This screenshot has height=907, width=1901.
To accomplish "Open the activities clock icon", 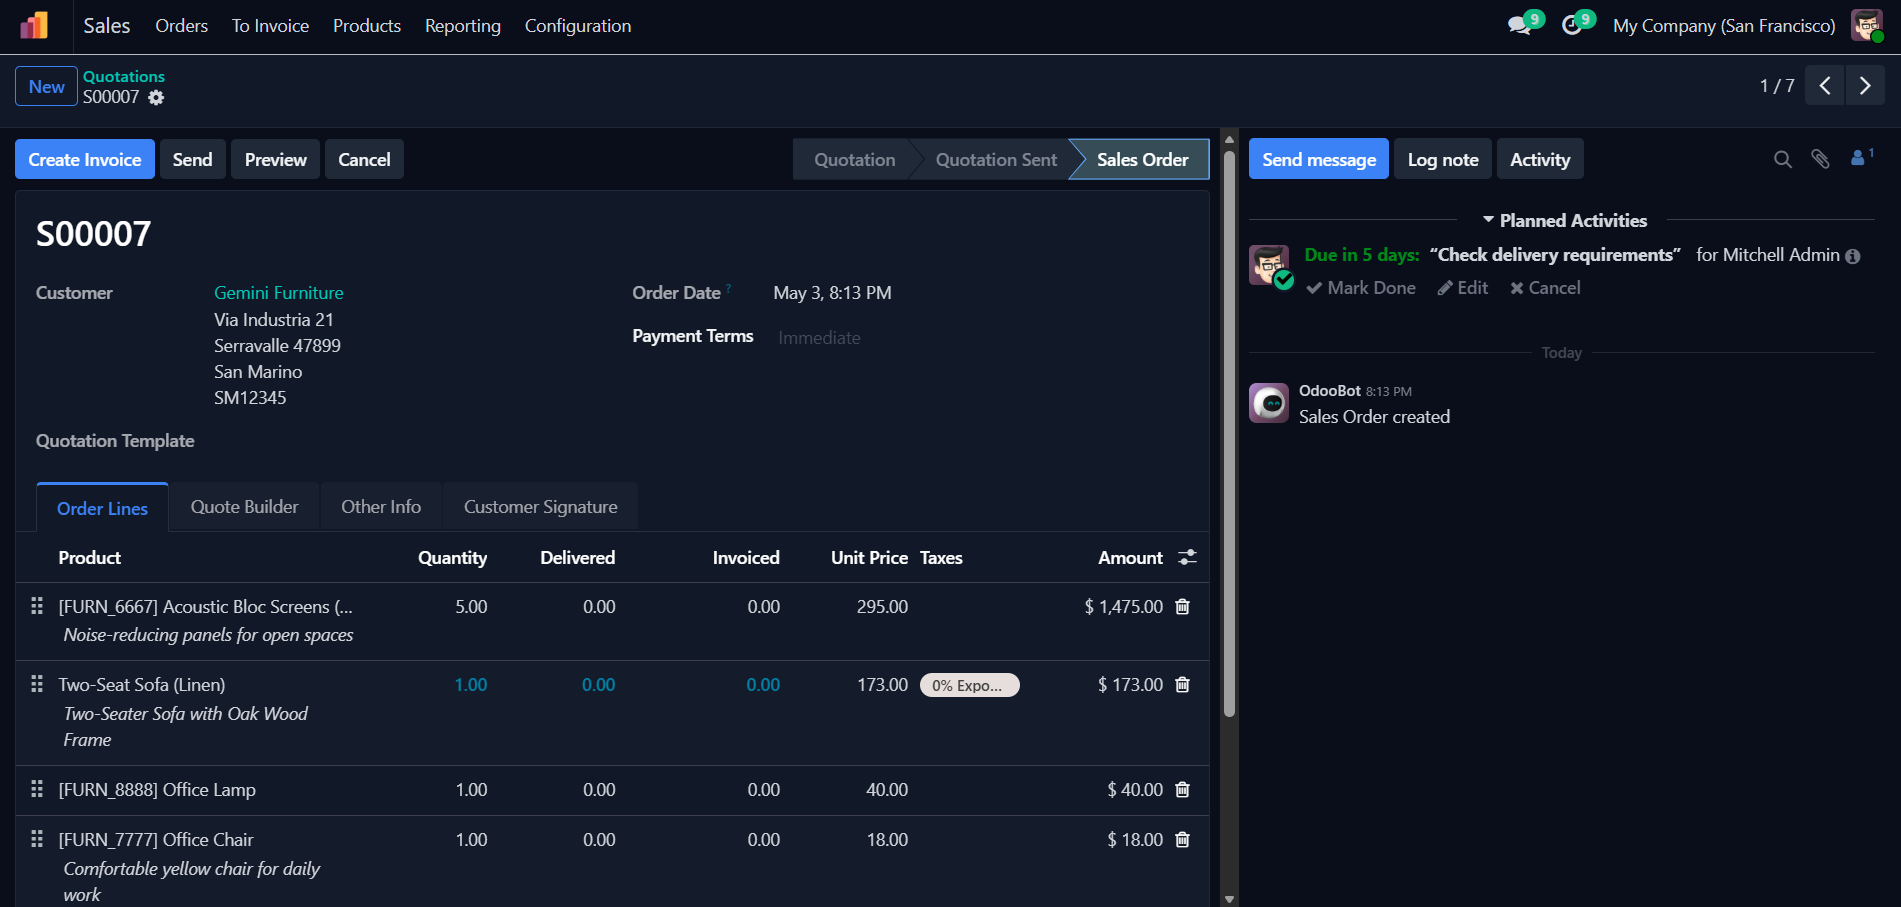I will point(1573,25).
